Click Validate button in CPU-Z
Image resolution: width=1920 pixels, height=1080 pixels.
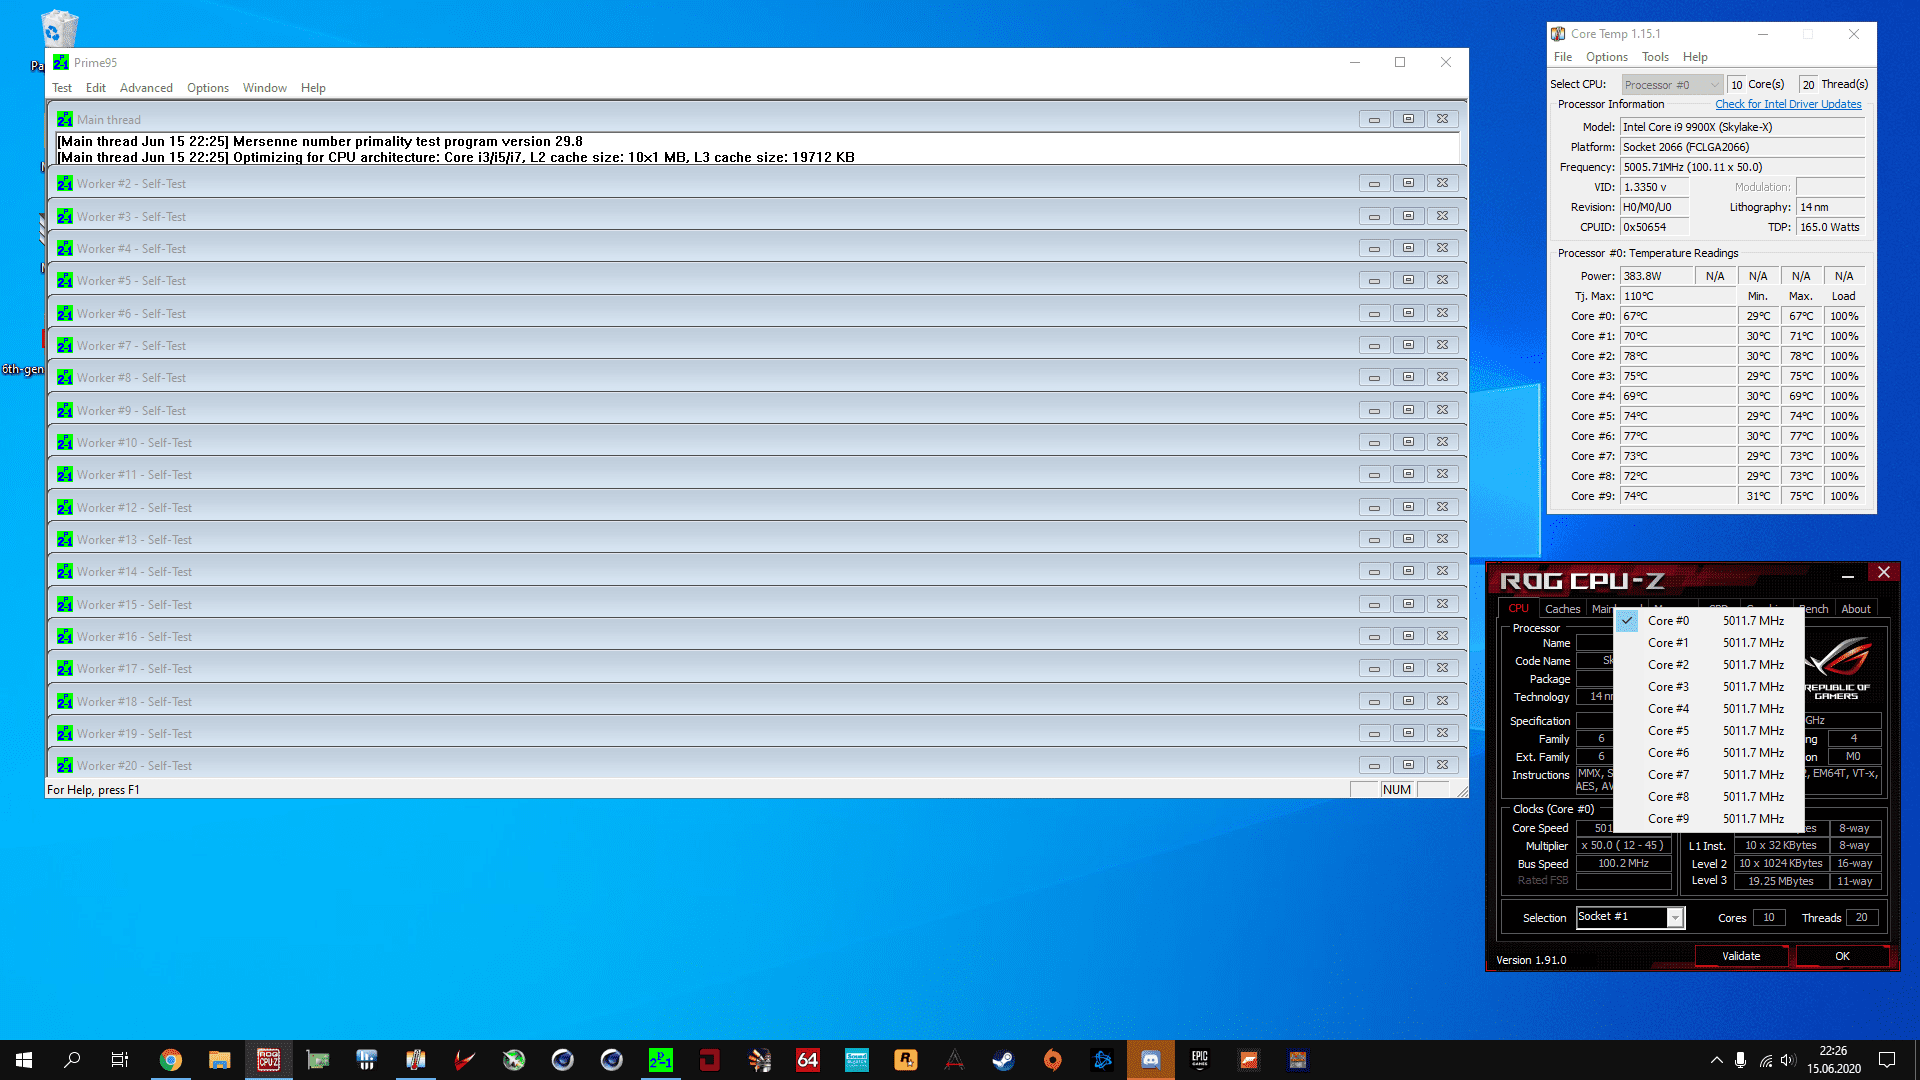coord(1741,956)
